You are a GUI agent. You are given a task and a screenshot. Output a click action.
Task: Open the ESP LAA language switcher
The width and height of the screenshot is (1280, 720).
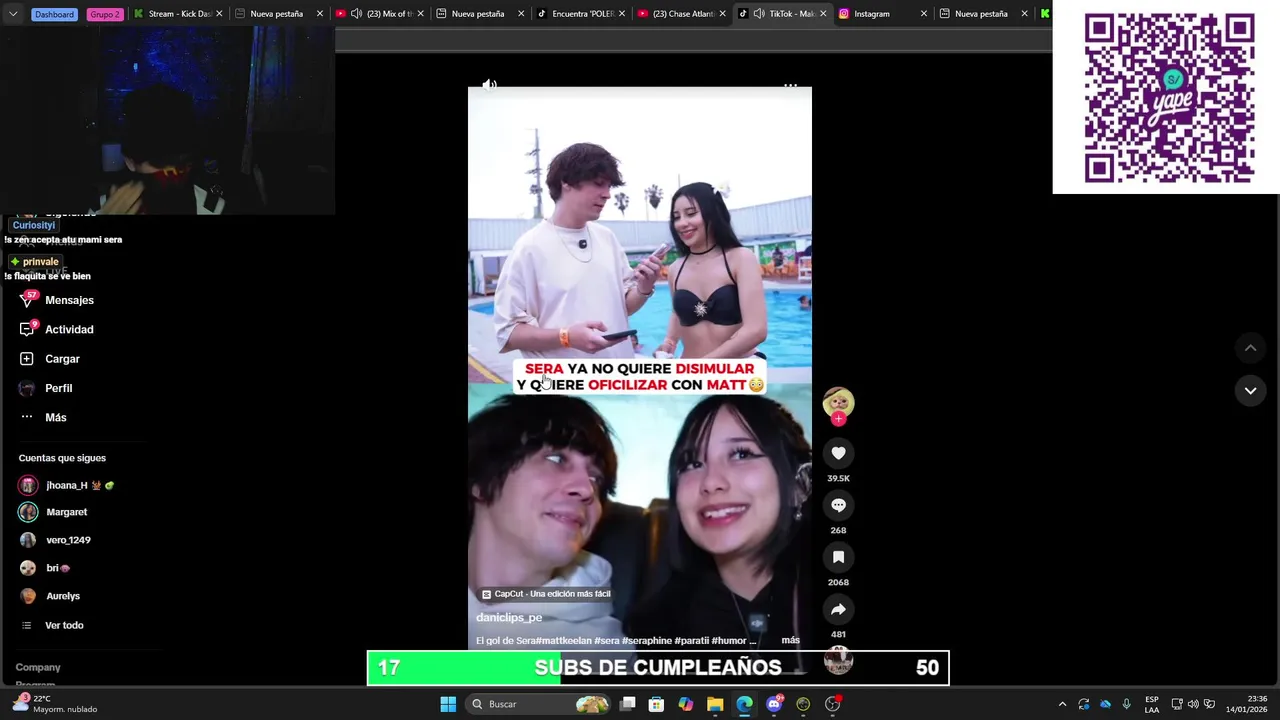[1152, 704]
